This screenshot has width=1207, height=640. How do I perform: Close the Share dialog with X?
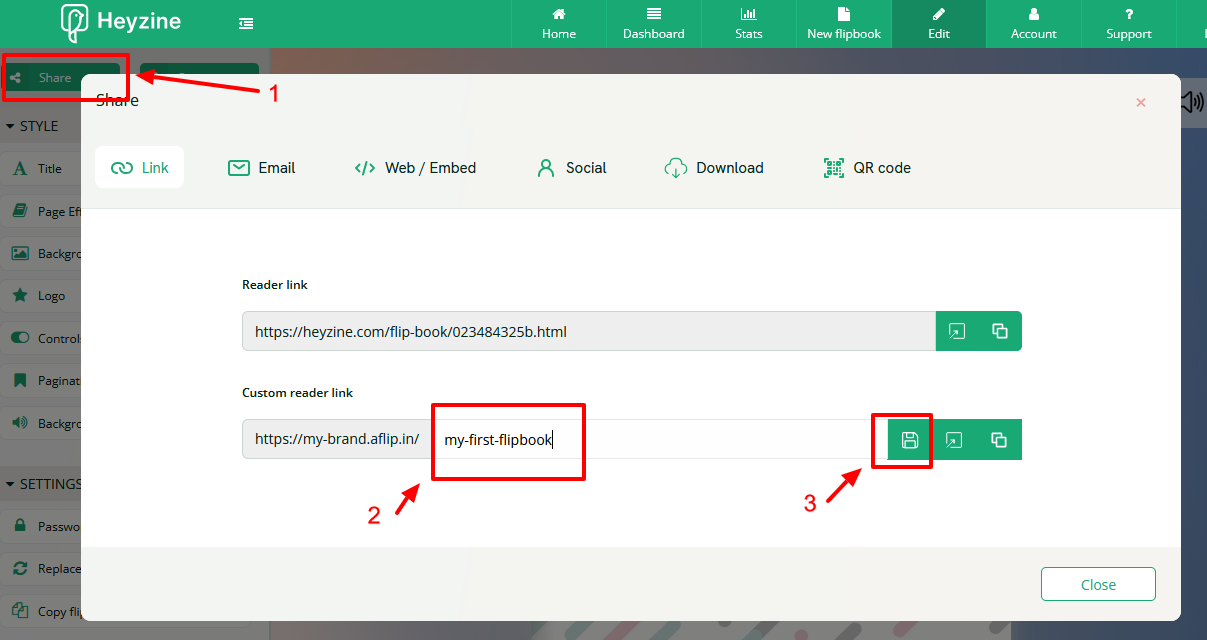1141,102
